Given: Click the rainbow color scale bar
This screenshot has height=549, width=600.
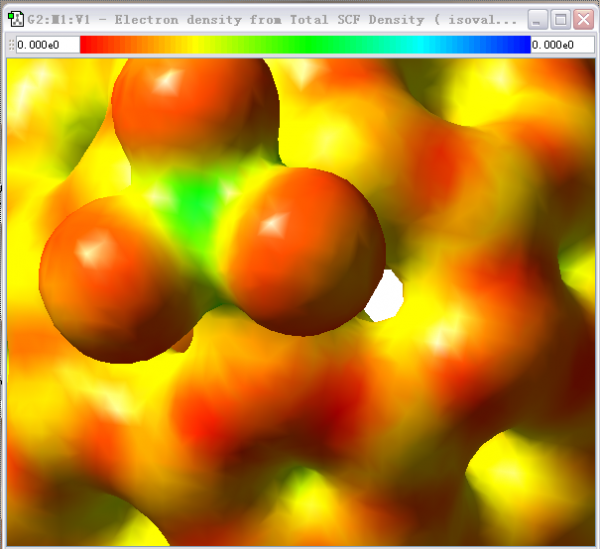Looking at the screenshot, I should tap(305, 45).
